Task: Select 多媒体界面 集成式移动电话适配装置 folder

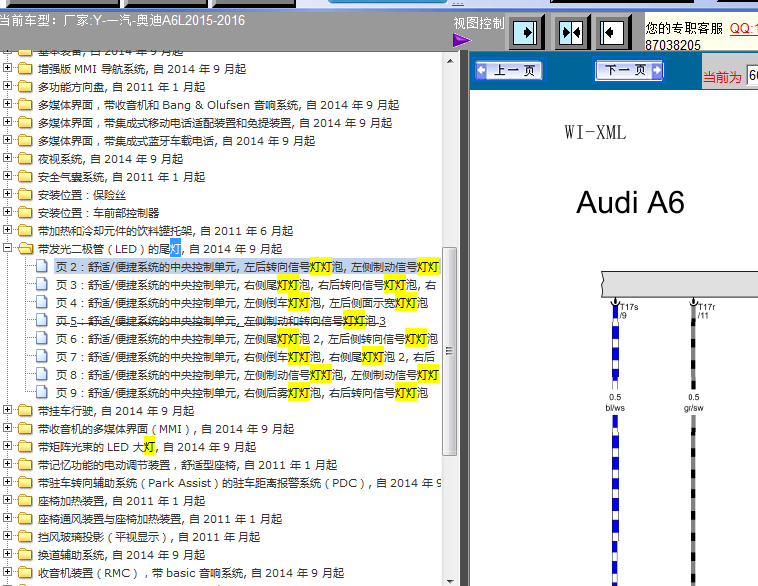Action: coord(215,123)
